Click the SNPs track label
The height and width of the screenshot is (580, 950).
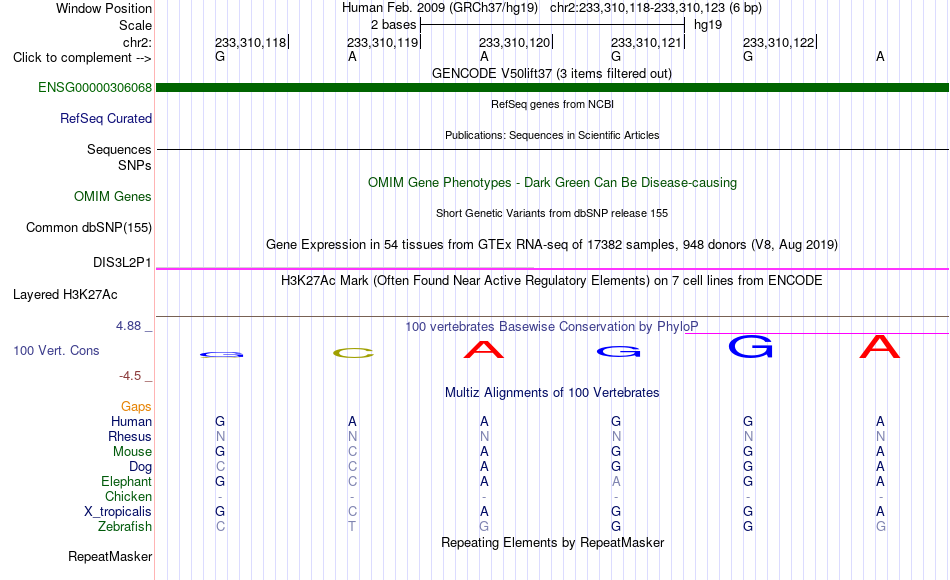click(135, 165)
